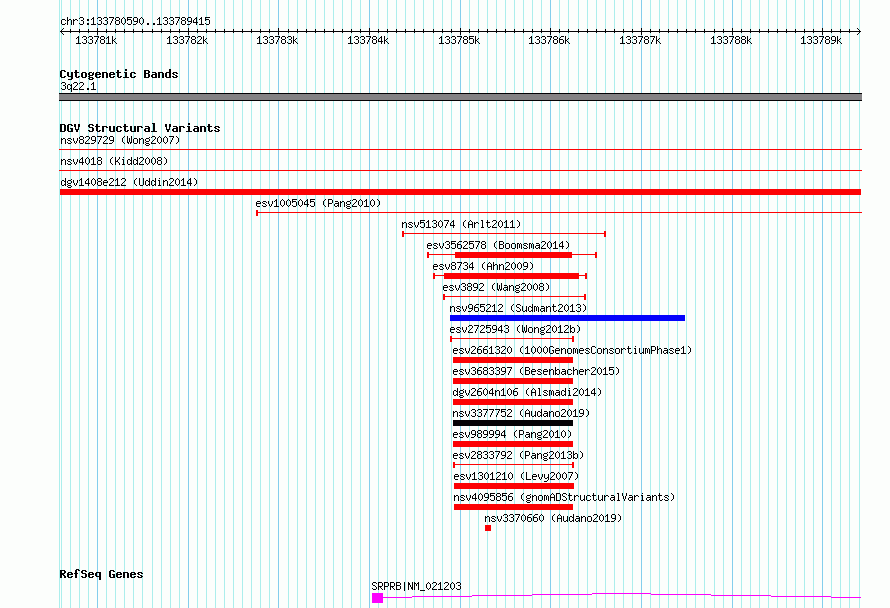The height and width of the screenshot is (608, 890).
Task: Click the 133782k ruler label
Action: tap(187, 40)
